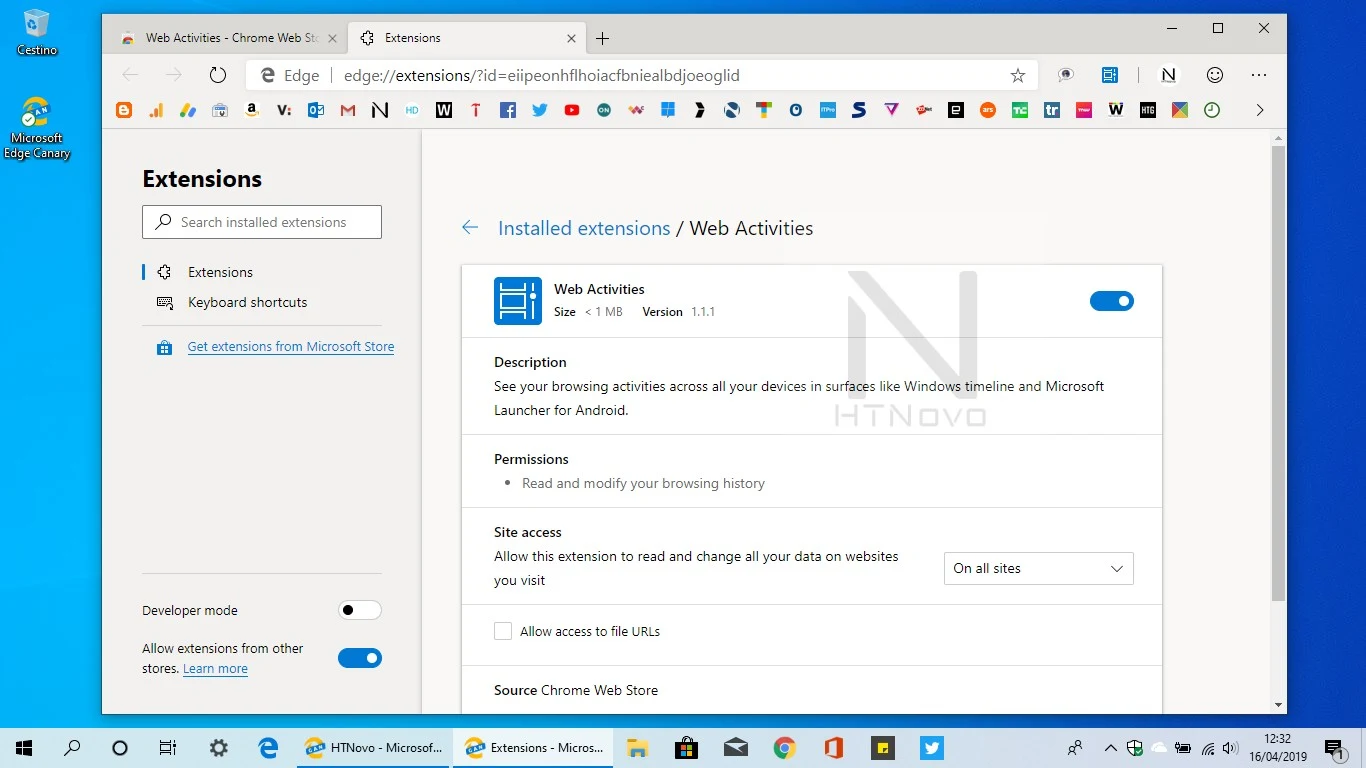Image resolution: width=1366 pixels, height=768 pixels.
Task: Click the address bar URL
Action: click(x=541, y=75)
